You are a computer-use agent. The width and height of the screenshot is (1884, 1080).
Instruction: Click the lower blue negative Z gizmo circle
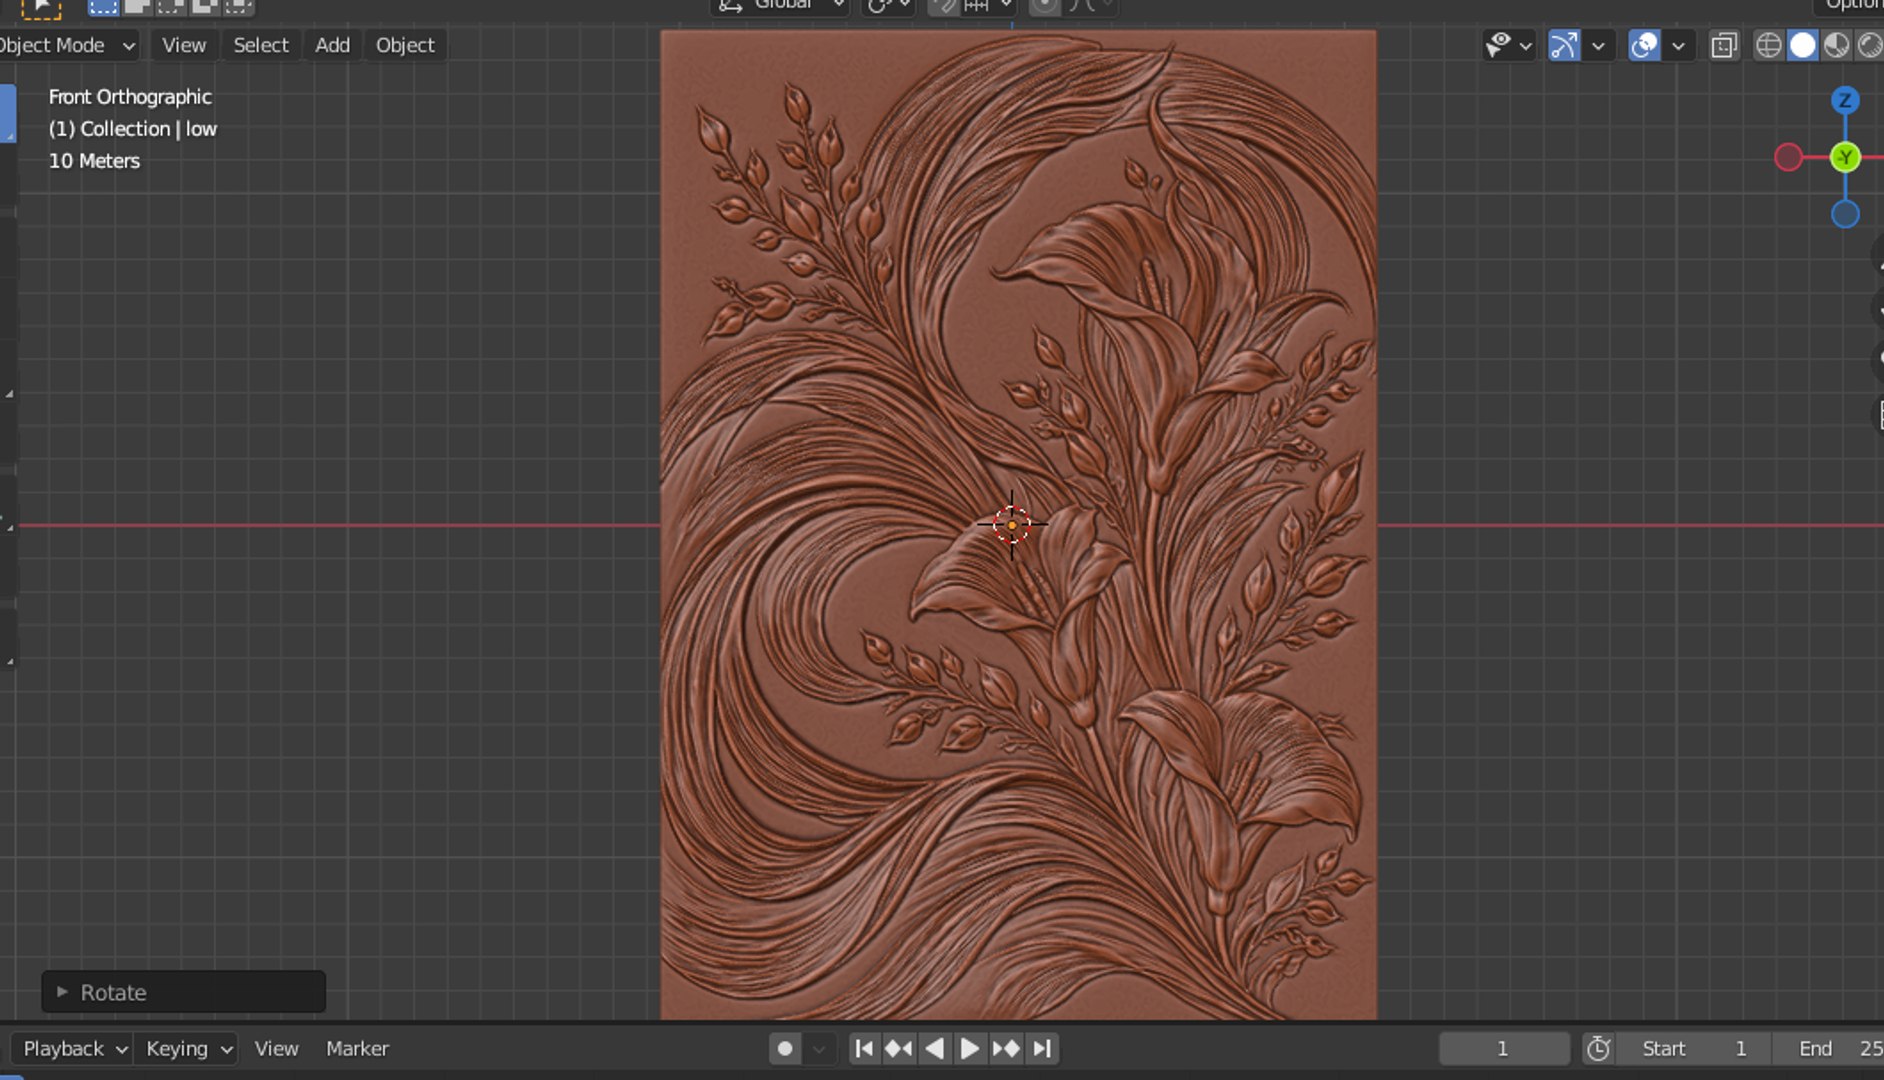click(1845, 214)
